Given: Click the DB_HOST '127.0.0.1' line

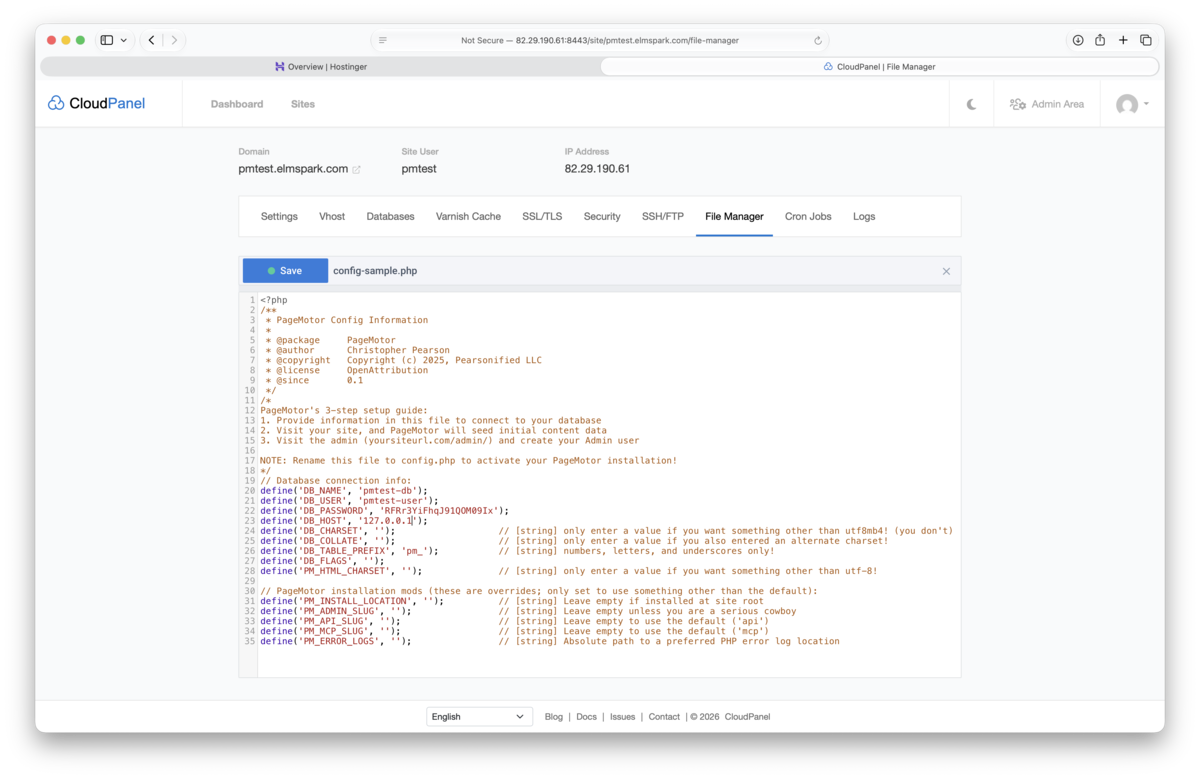Looking at the screenshot, I should pyautogui.click(x=344, y=521).
